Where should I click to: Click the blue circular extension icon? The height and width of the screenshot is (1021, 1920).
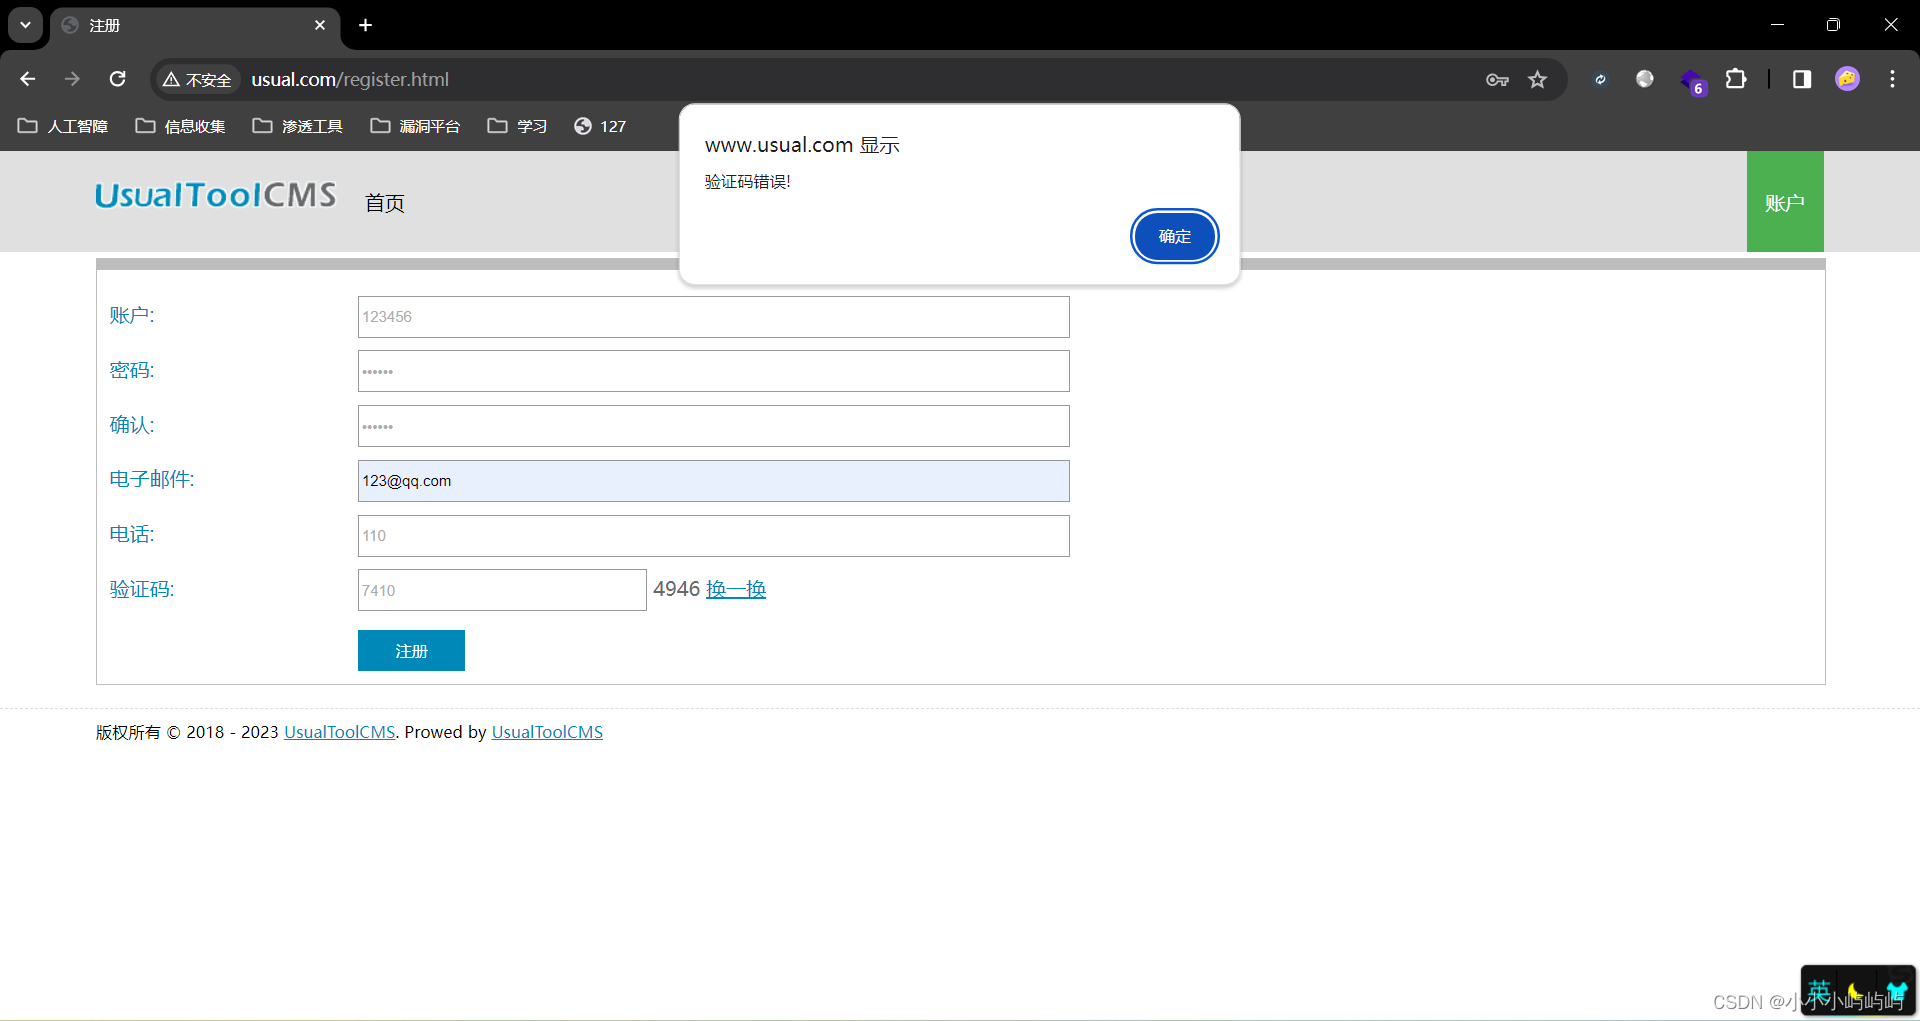point(1600,79)
